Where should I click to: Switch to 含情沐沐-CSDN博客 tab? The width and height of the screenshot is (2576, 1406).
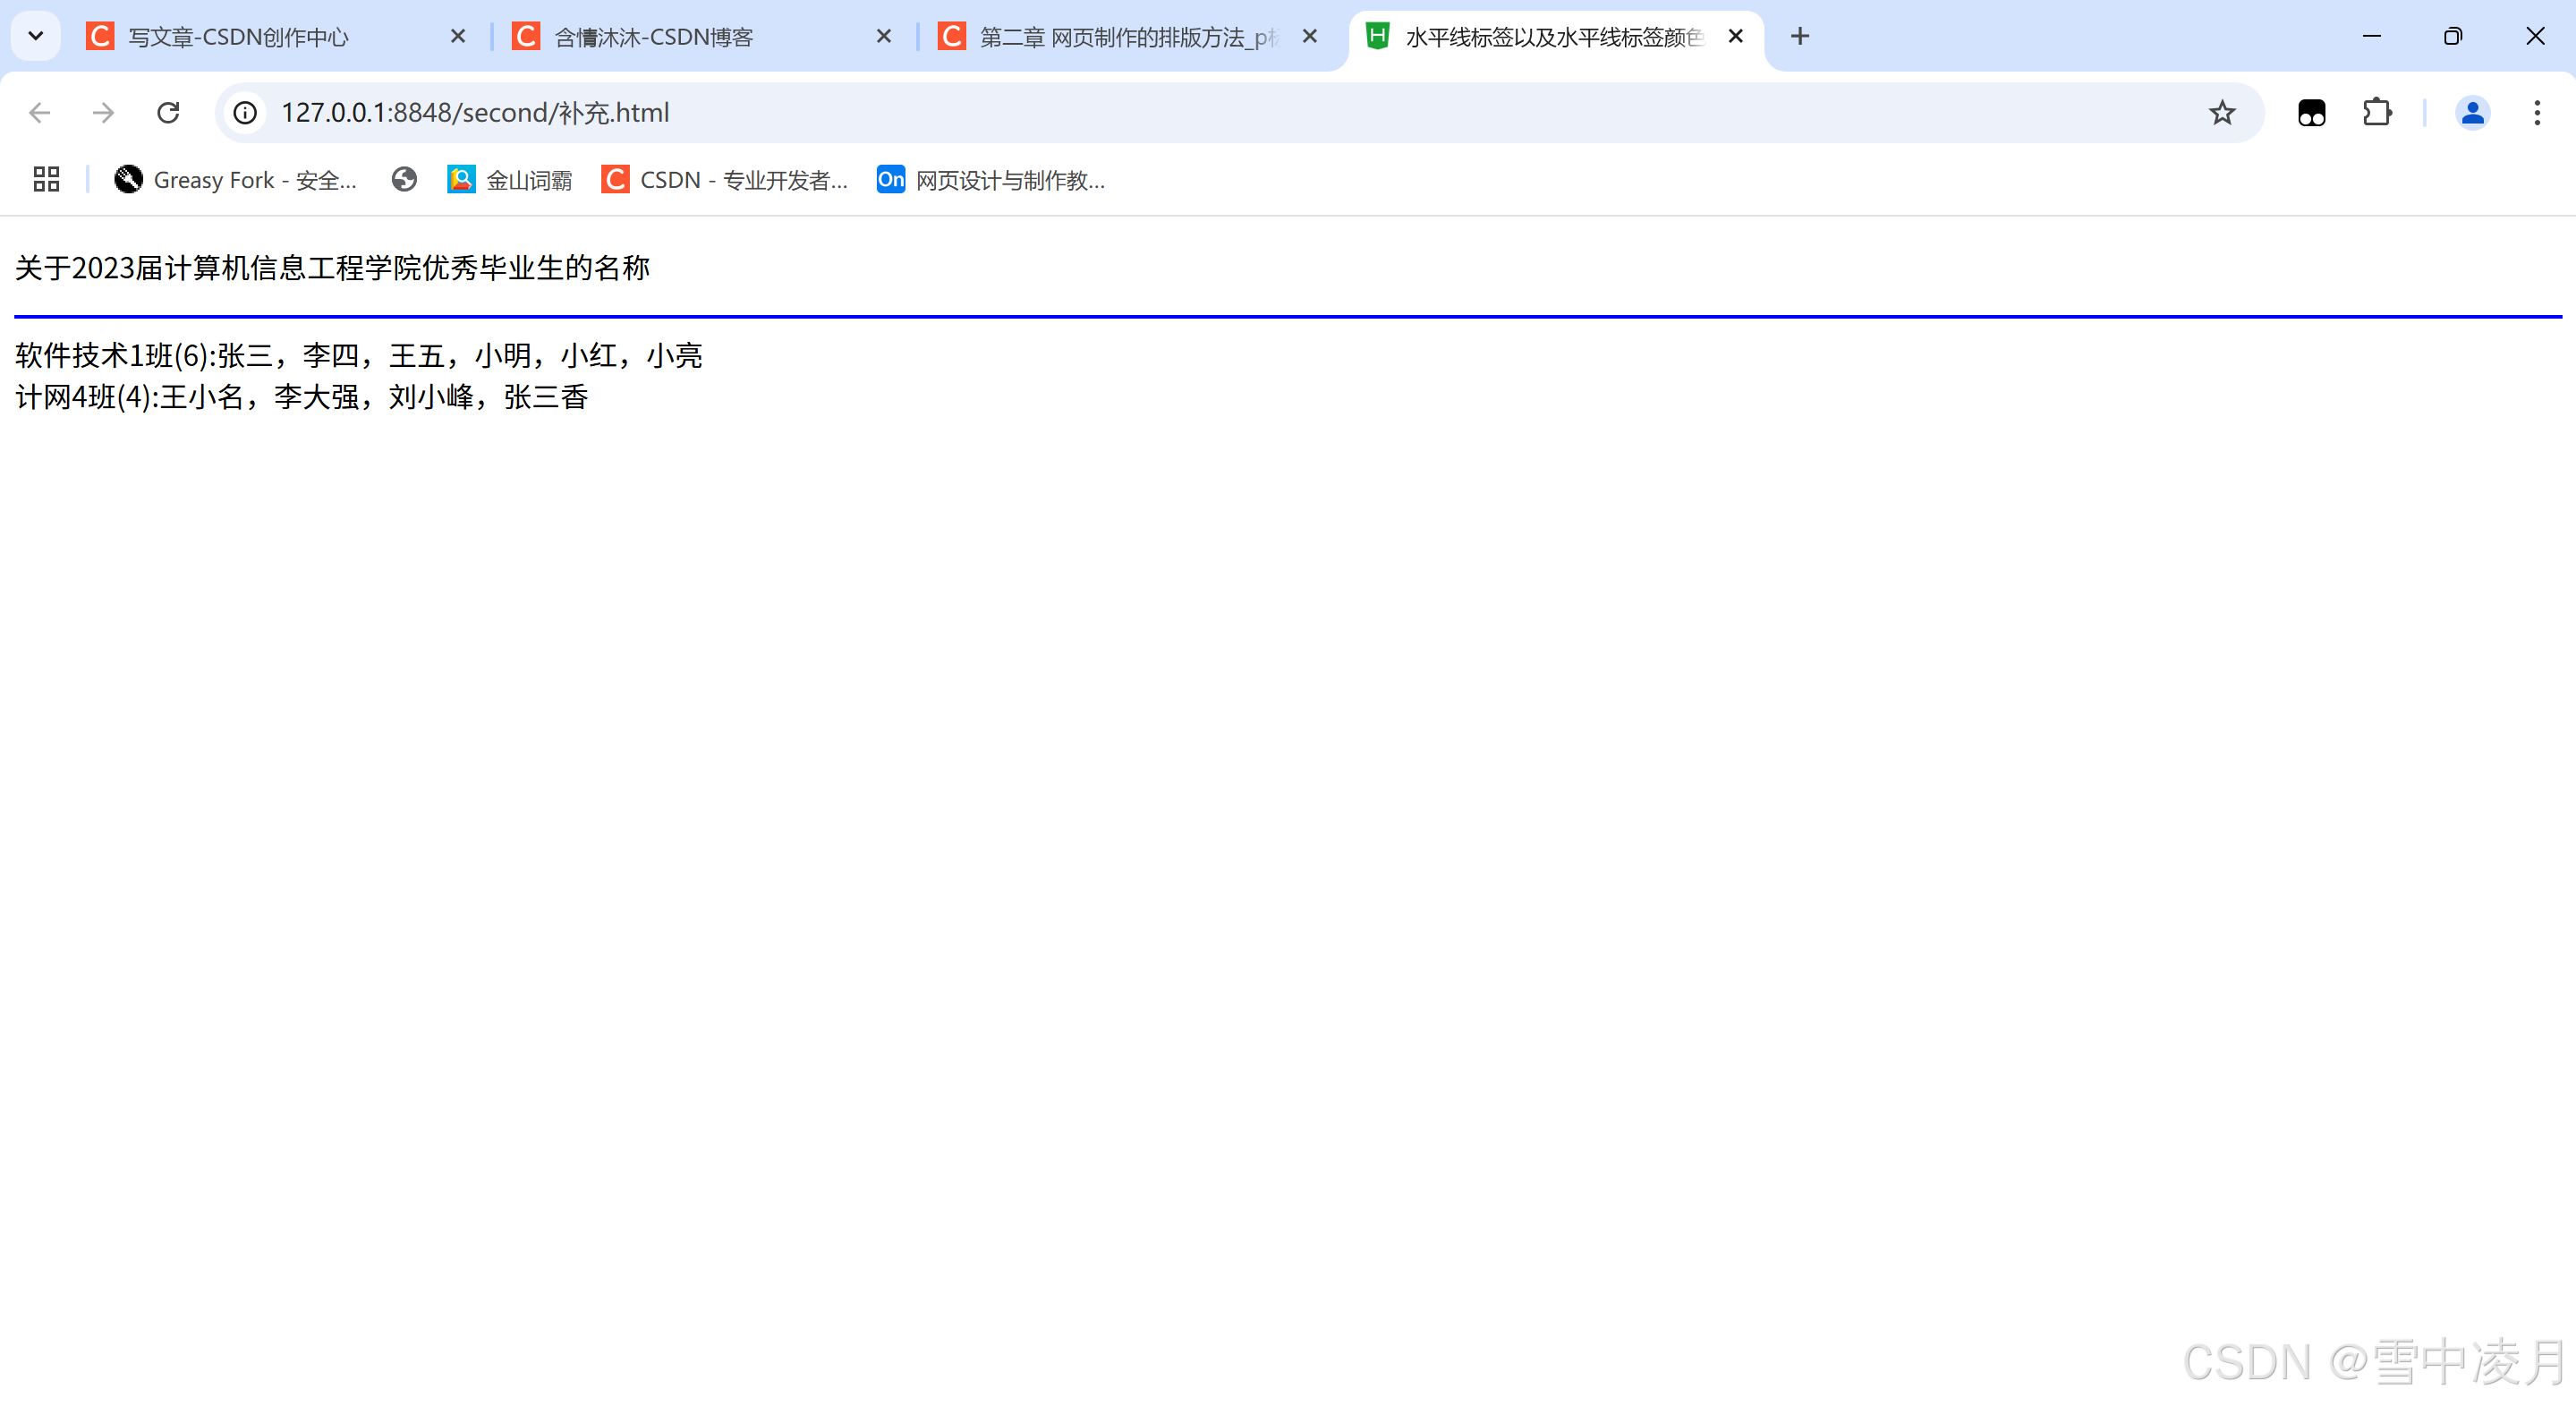(654, 37)
